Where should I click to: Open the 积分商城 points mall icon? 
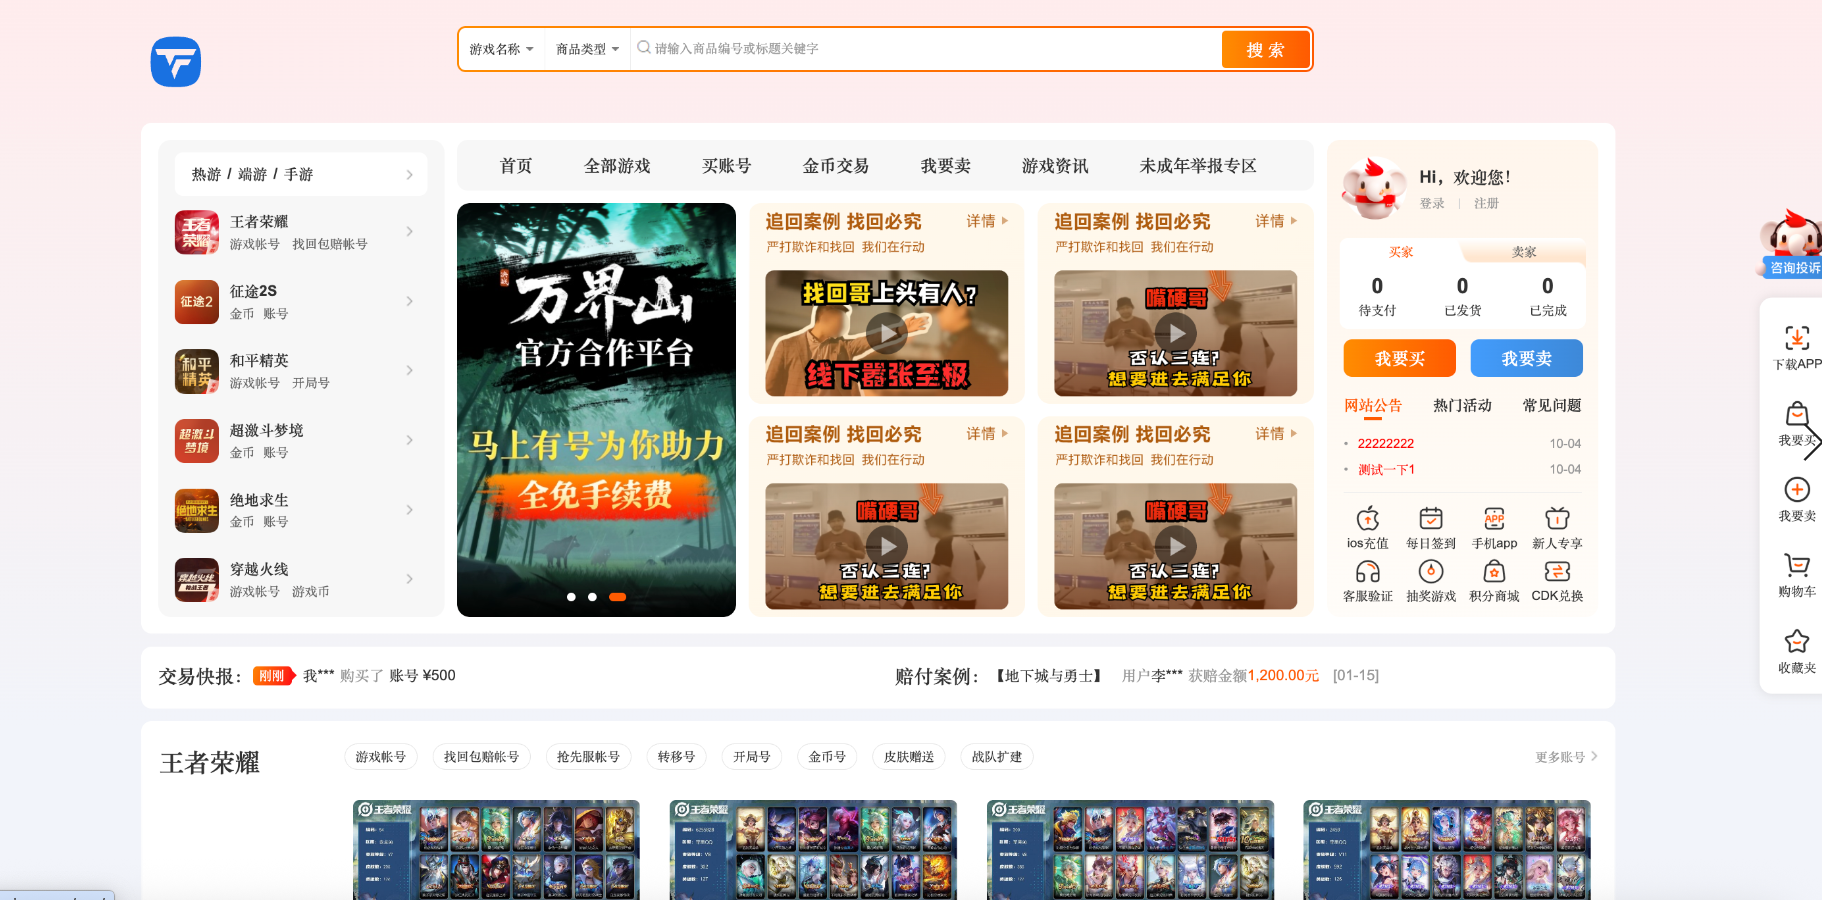point(1494,580)
